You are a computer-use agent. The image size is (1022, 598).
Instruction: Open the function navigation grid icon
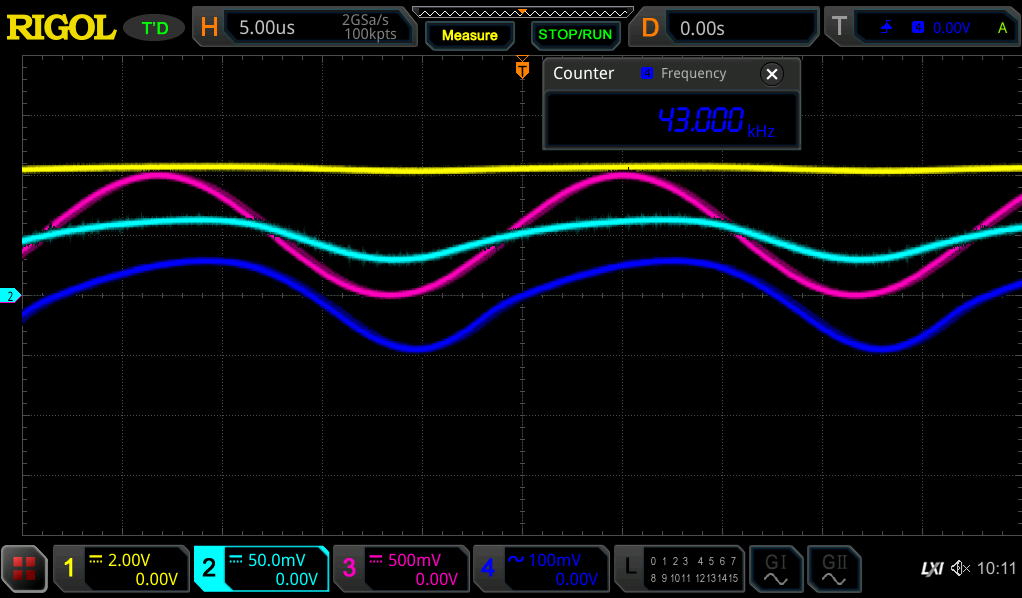[25, 569]
